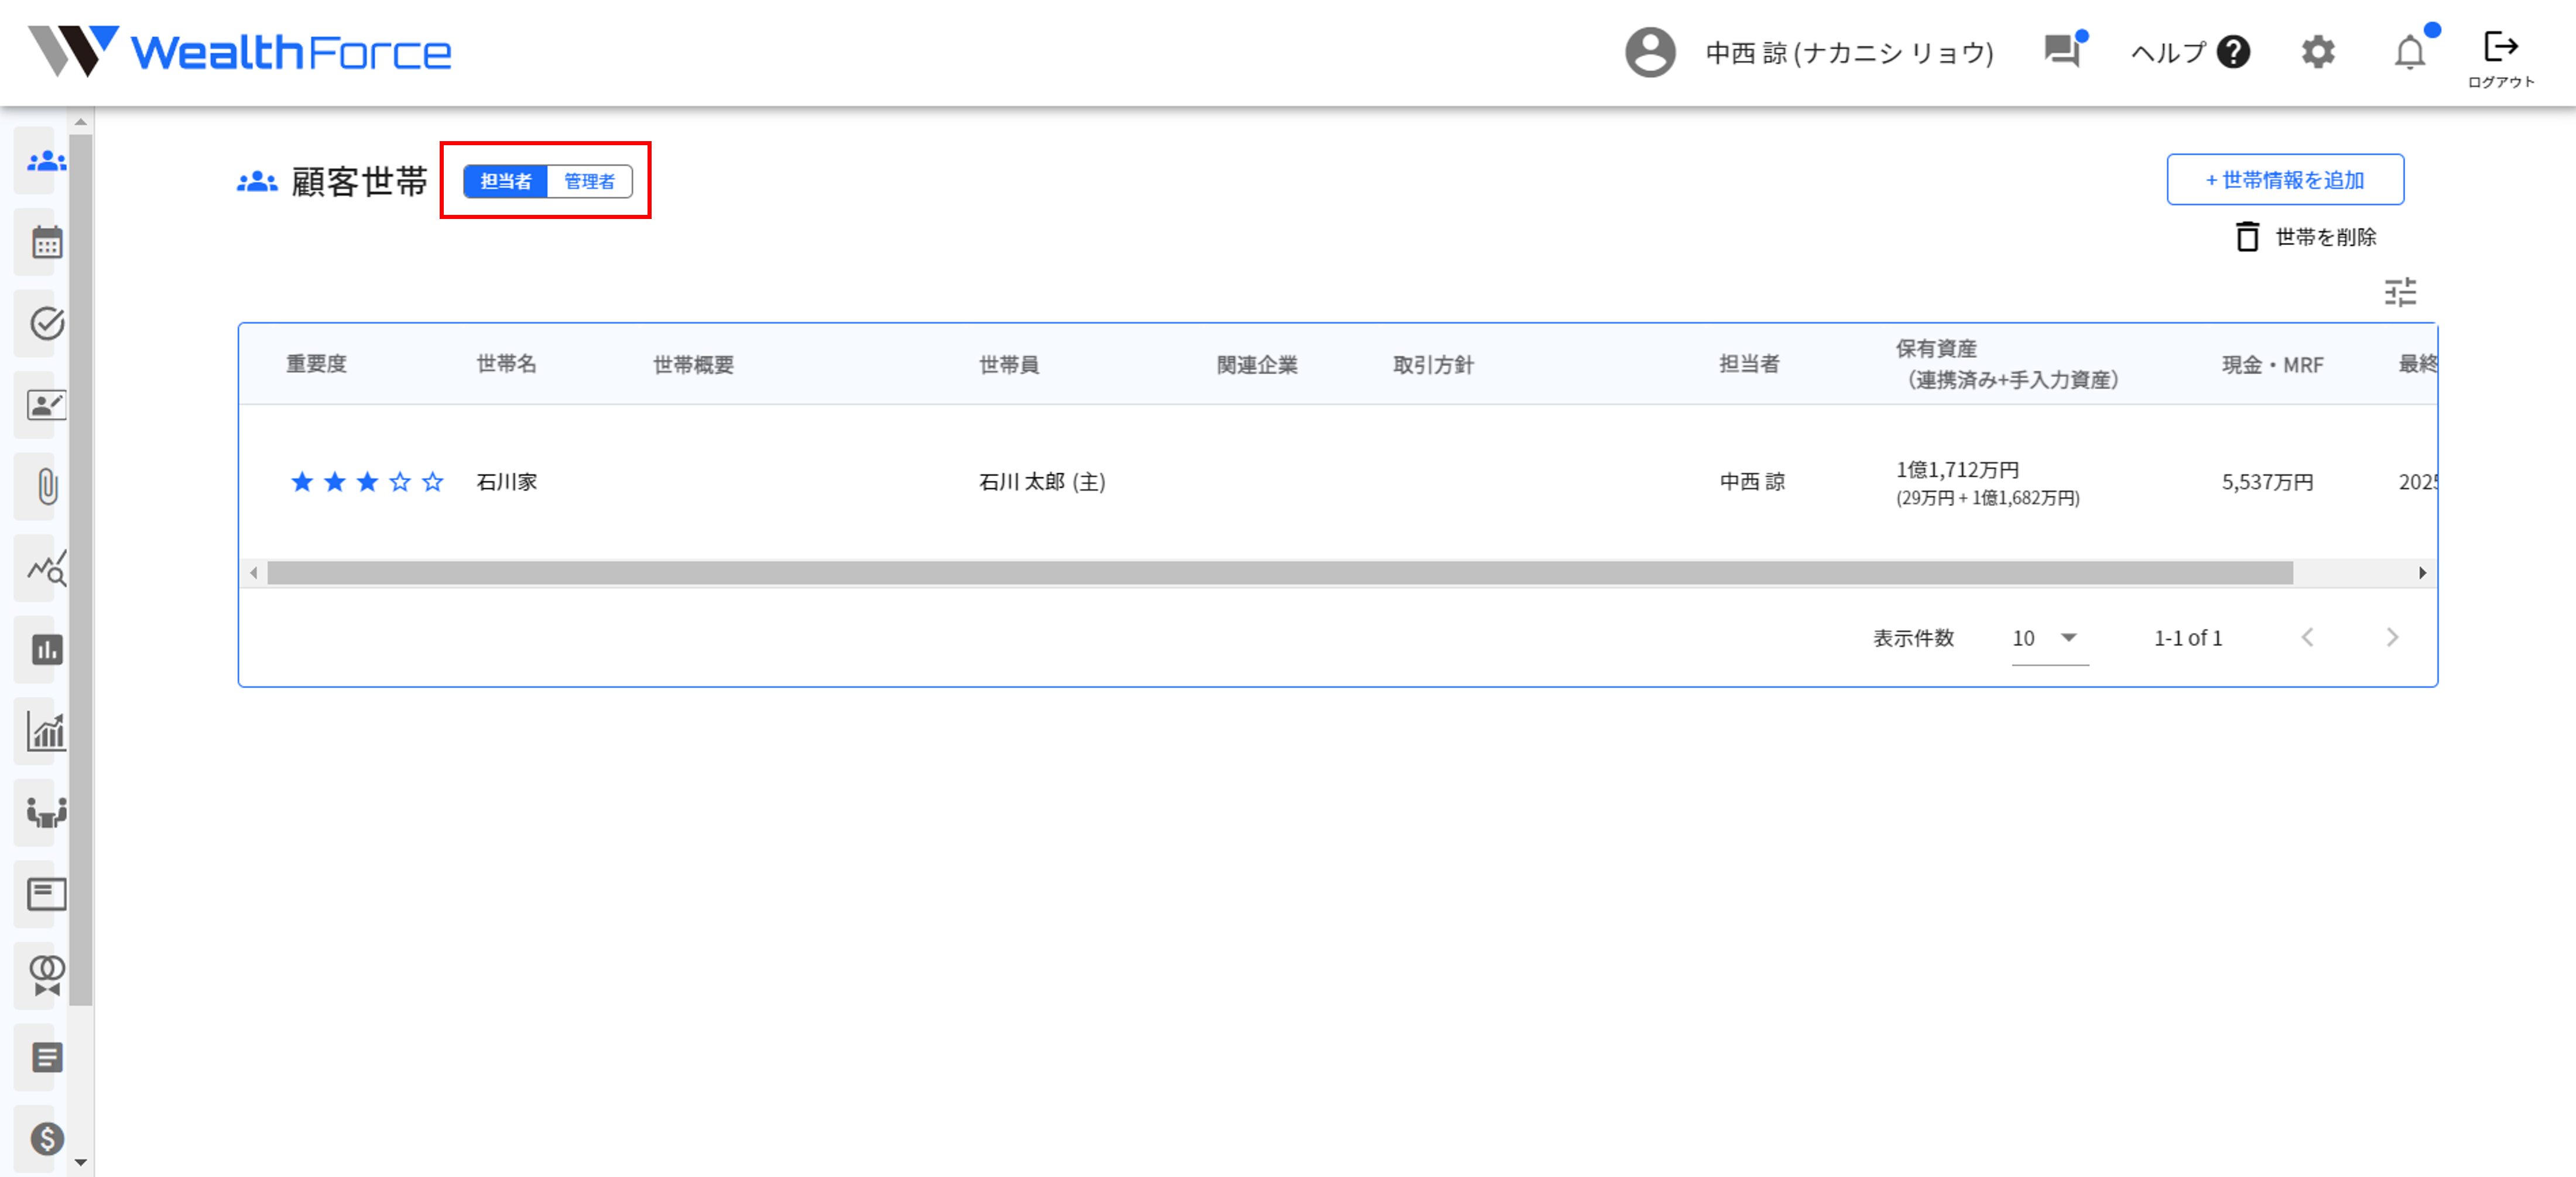Open the help question mark icon
The image size is (2576, 1177).
[2233, 52]
